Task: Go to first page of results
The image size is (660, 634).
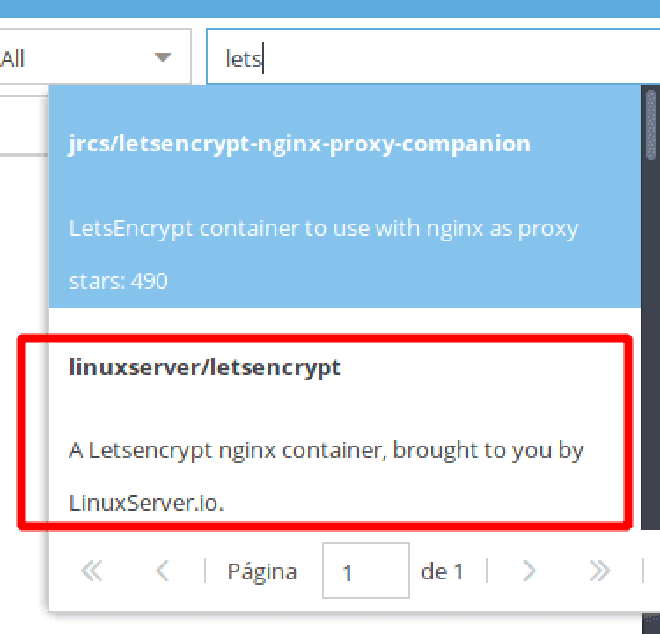Action: (x=92, y=571)
